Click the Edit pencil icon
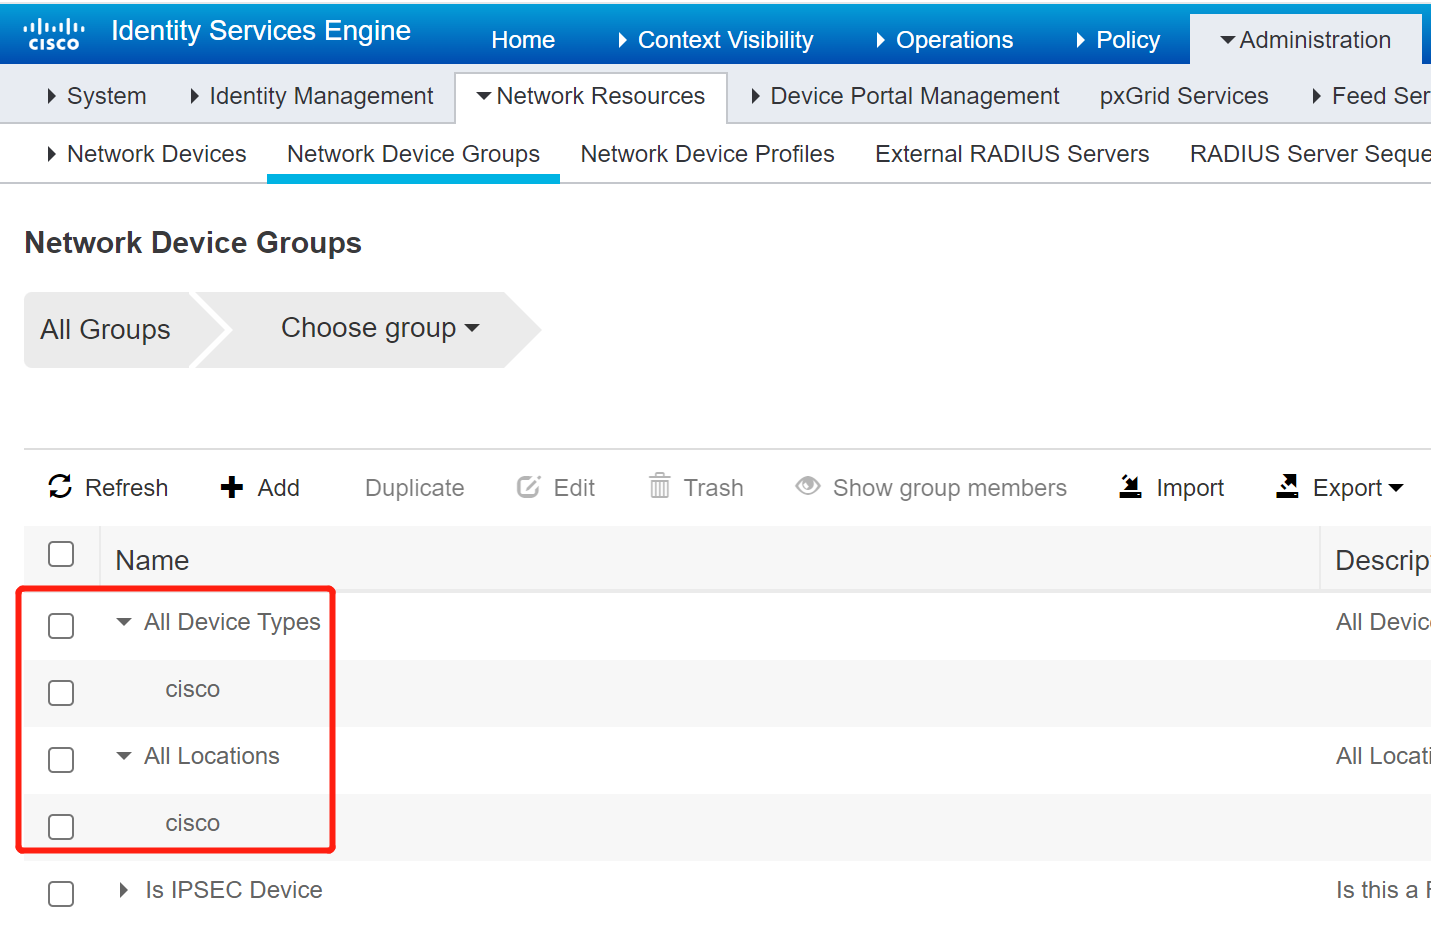1431x942 pixels. point(528,487)
